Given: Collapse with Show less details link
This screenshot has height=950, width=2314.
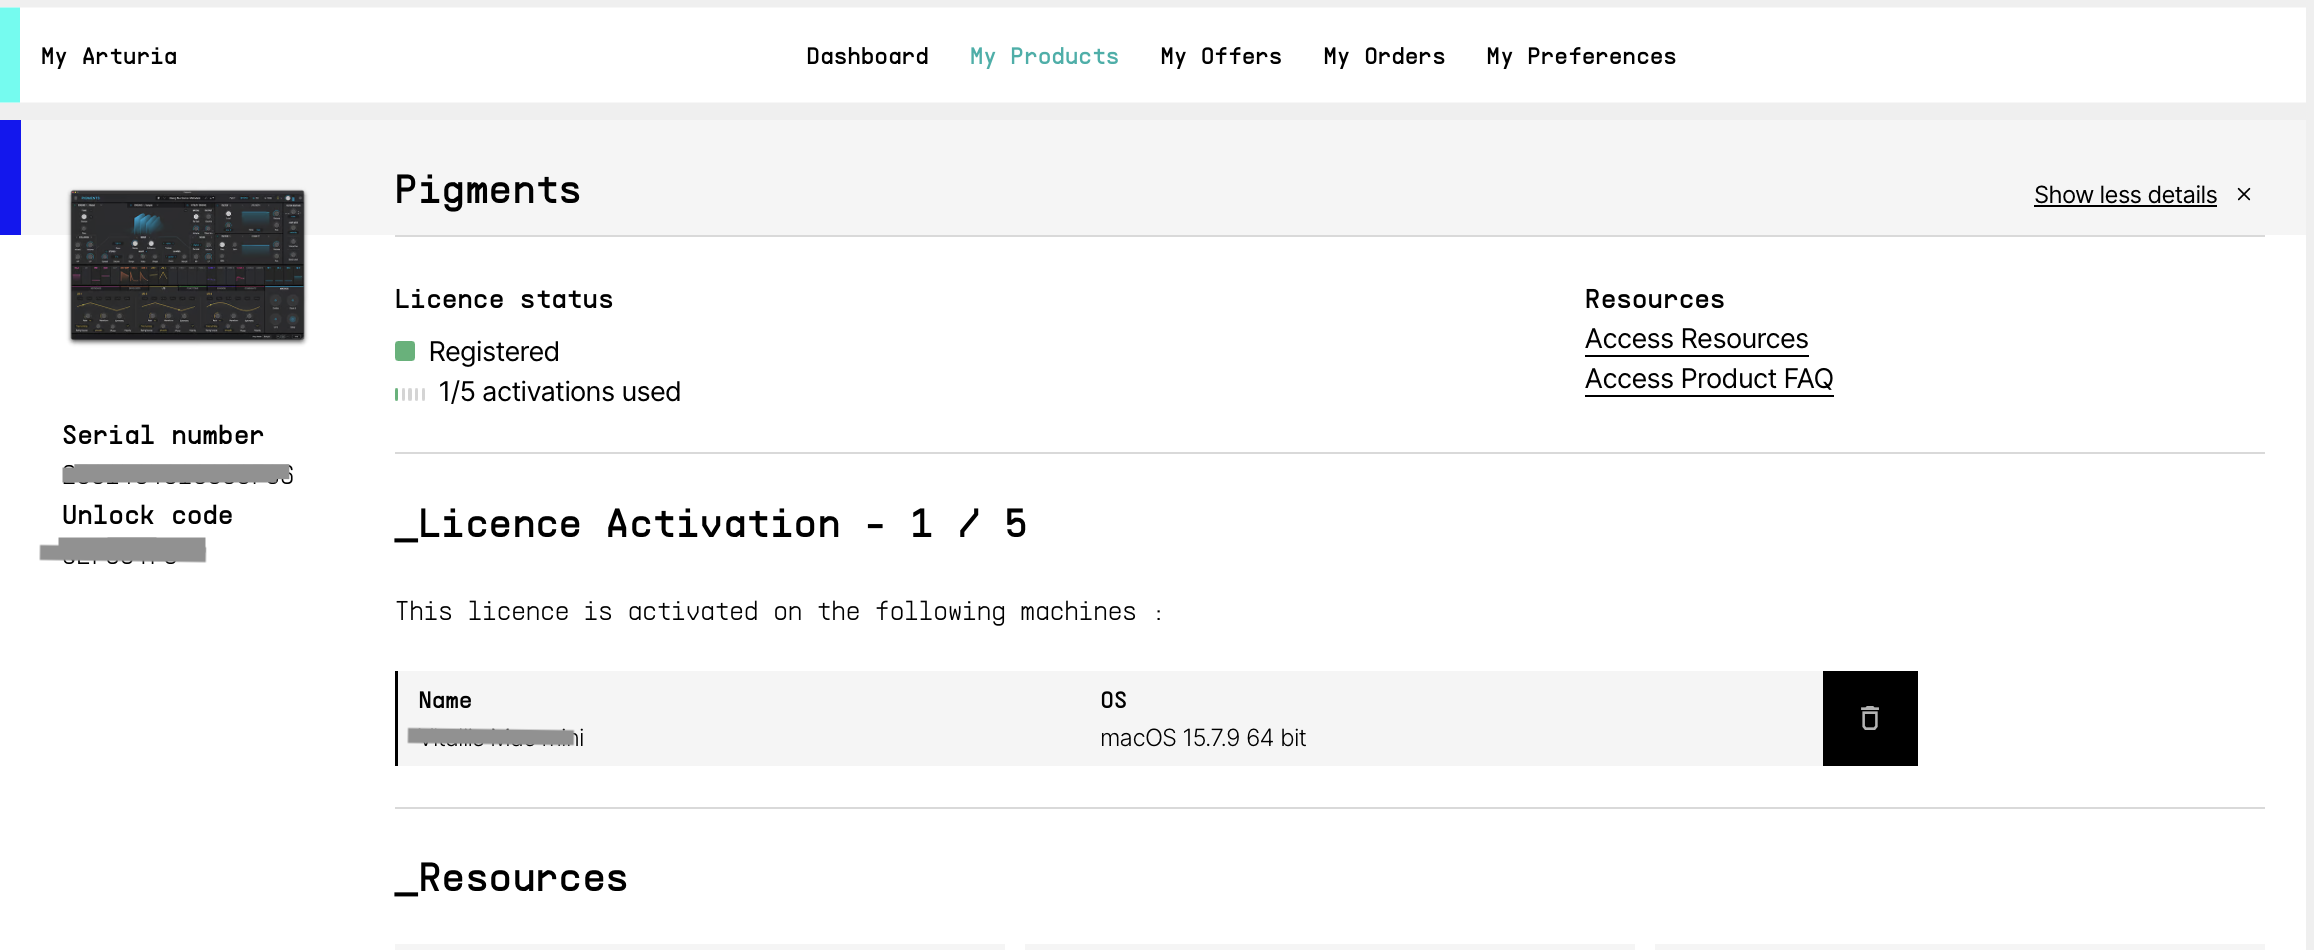Looking at the screenshot, I should (2125, 195).
